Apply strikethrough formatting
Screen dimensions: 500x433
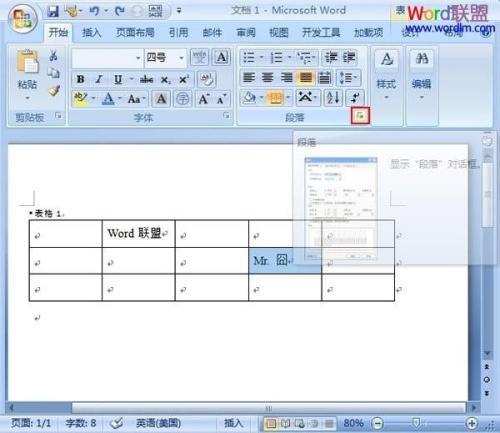[x=146, y=80]
